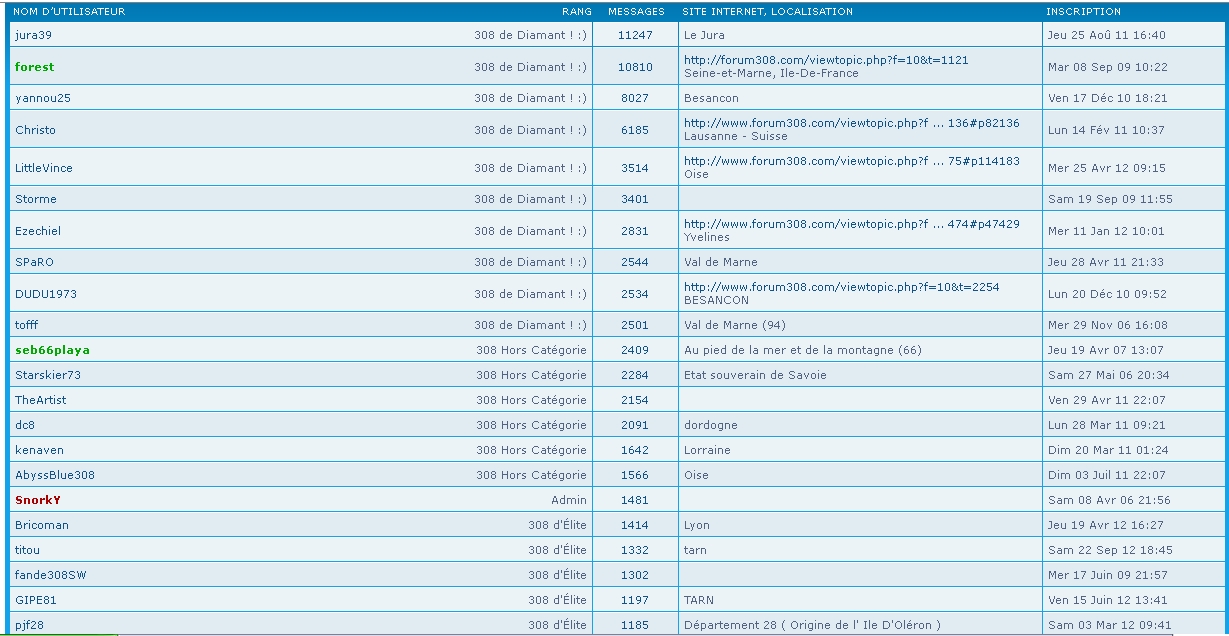Open jura39's 11247 messages count
The image size is (1229, 636).
[x=635, y=35]
